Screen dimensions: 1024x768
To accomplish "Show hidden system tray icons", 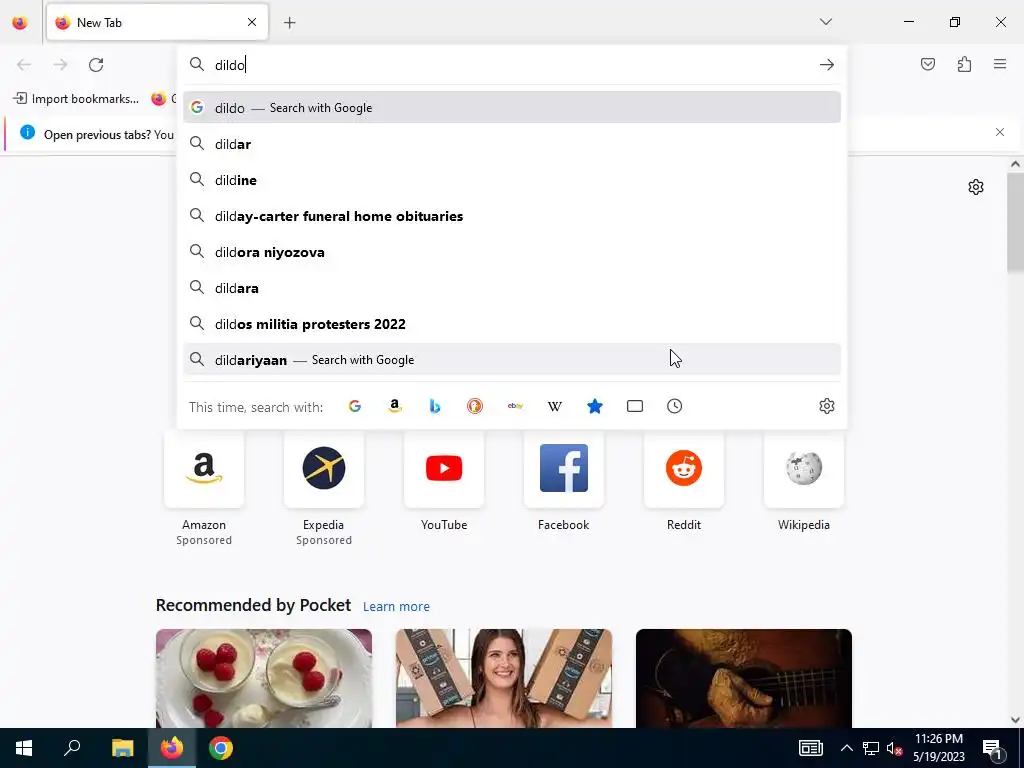I will pos(846,748).
